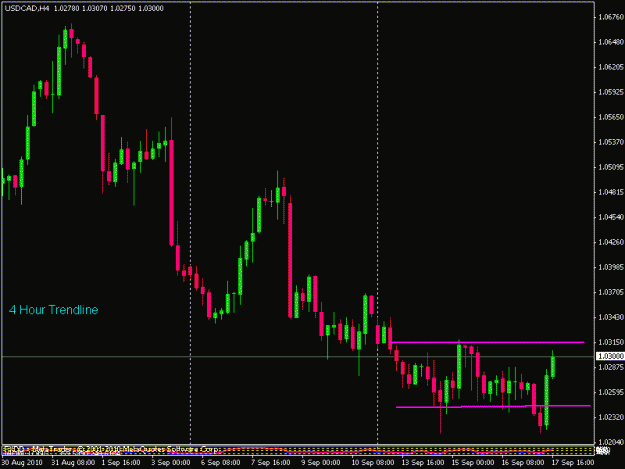Click the 1.05370 price axis label

click(x=610, y=142)
